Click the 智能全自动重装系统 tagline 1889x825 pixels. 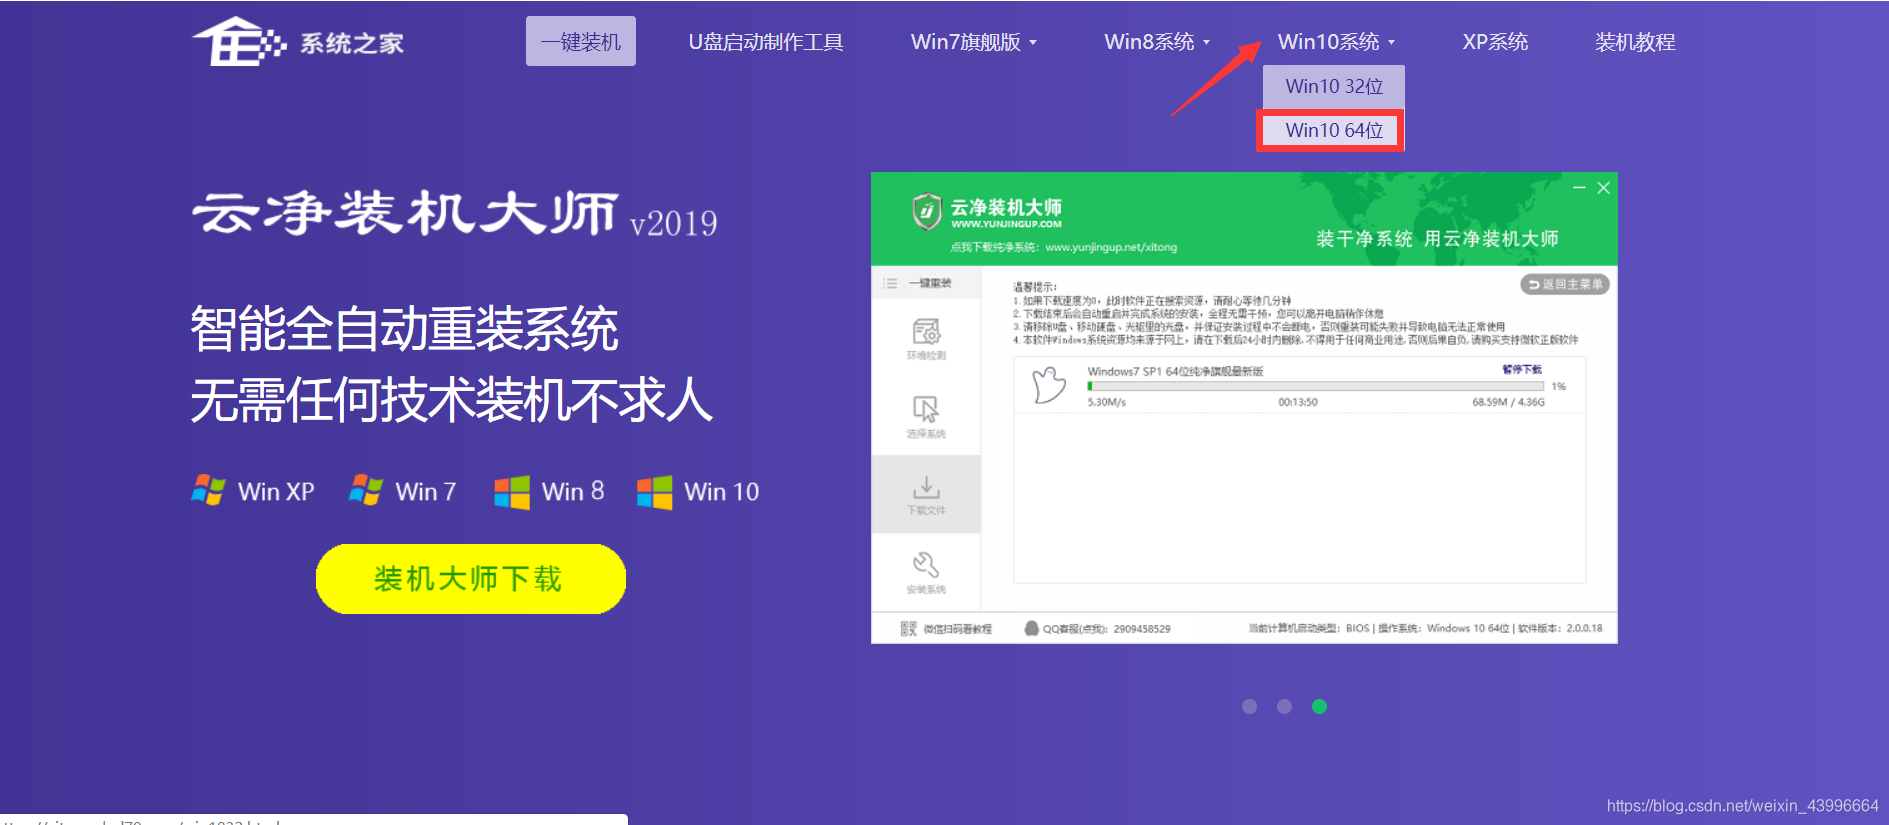click(x=405, y=329)
